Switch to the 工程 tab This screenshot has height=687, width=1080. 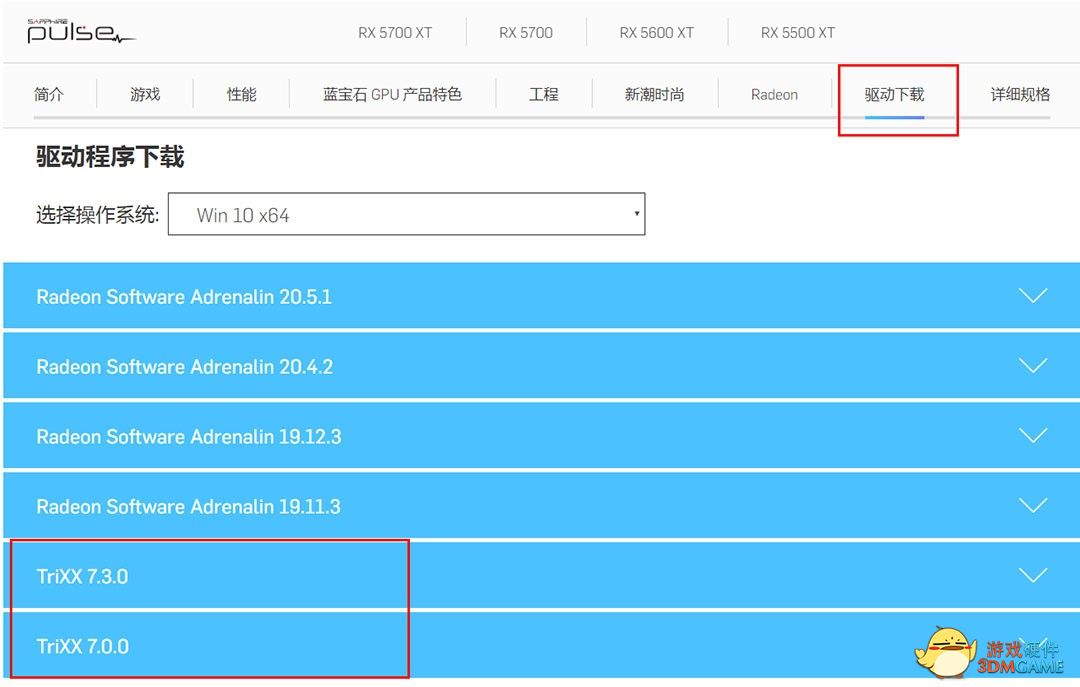[x=543, y=94]
